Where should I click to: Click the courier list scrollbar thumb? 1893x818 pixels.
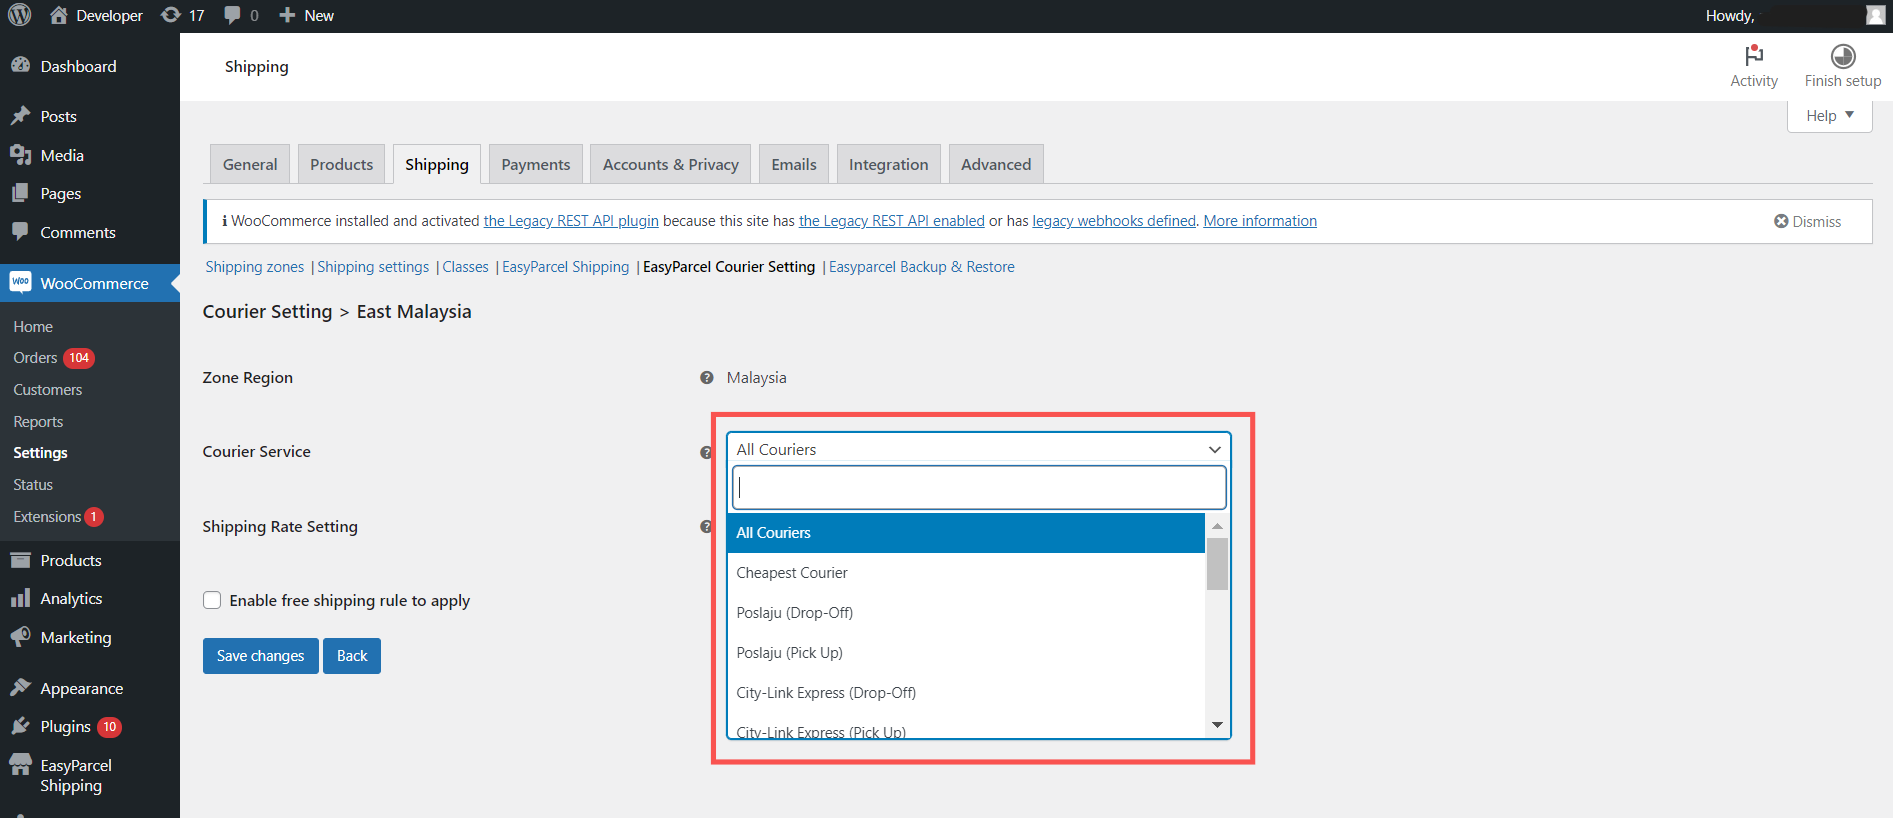pyautogui.click(x=1217, y=564)
